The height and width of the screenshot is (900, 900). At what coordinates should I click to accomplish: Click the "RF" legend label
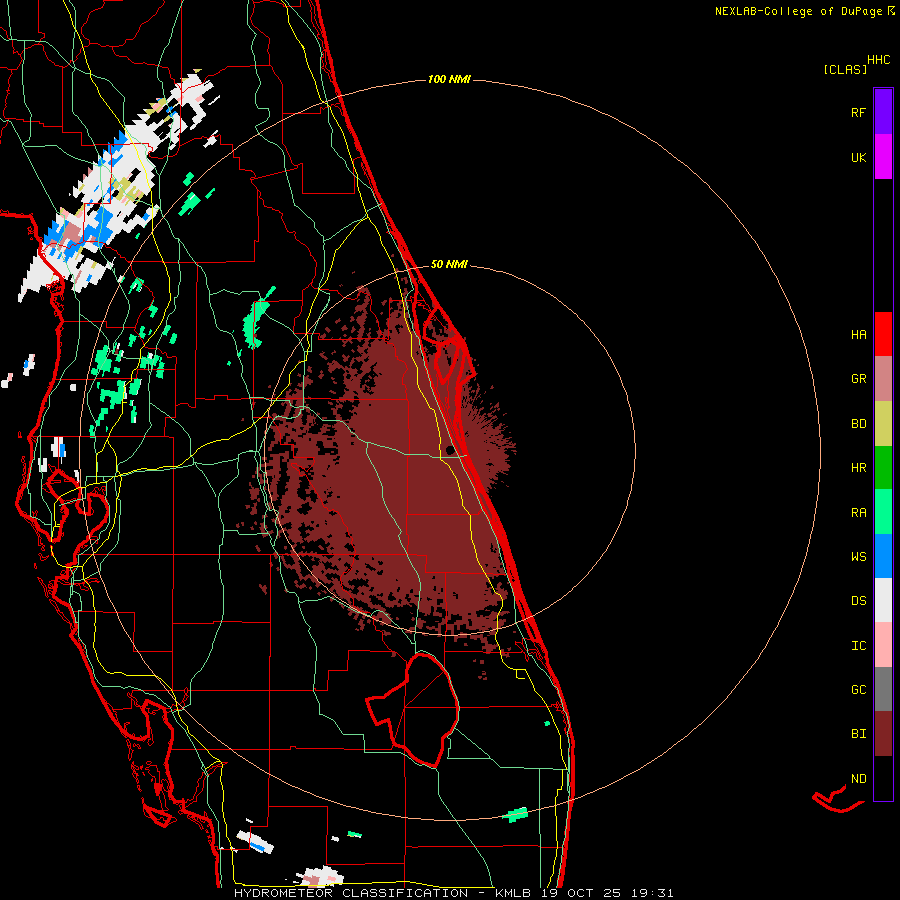pyautogui.click(x=858, y=112)
